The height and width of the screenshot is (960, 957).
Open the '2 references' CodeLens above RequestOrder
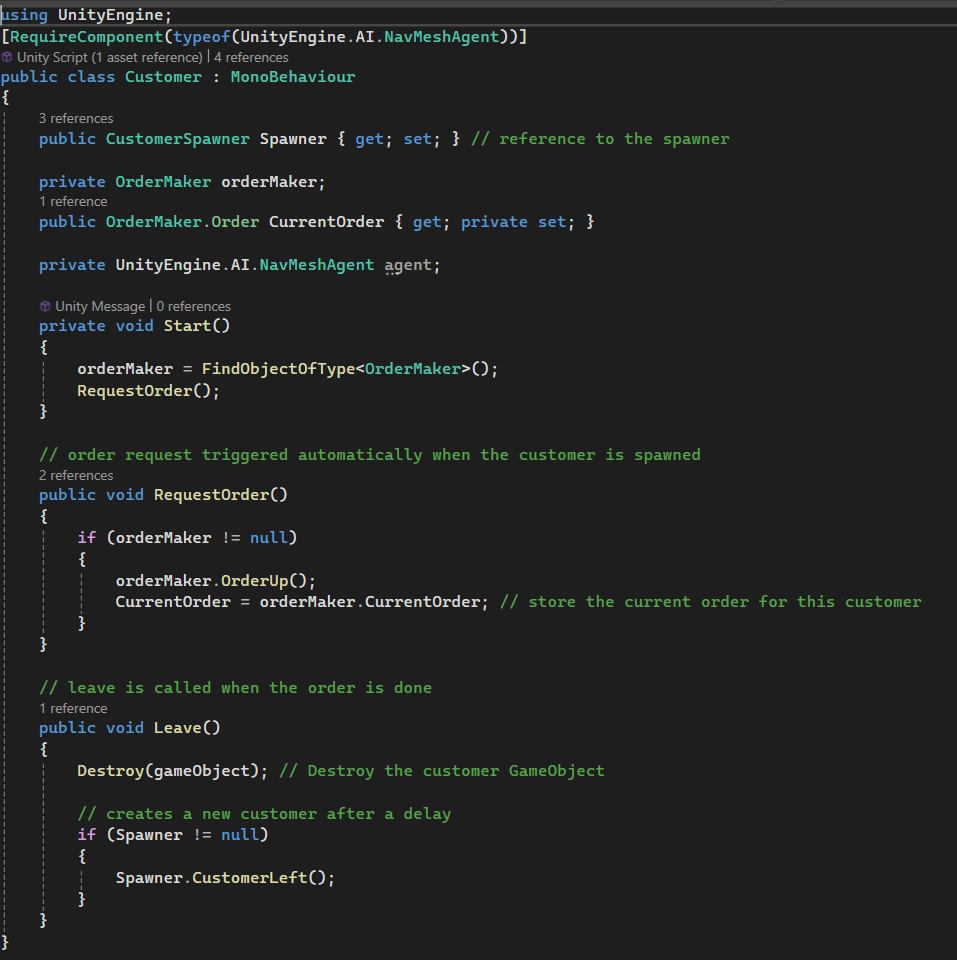click(x=76, y=475)
